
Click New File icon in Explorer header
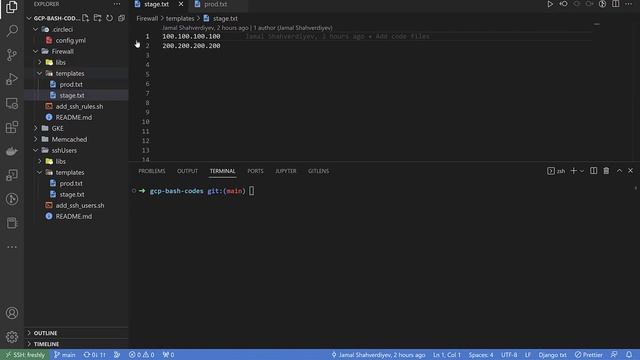(85, 18)
